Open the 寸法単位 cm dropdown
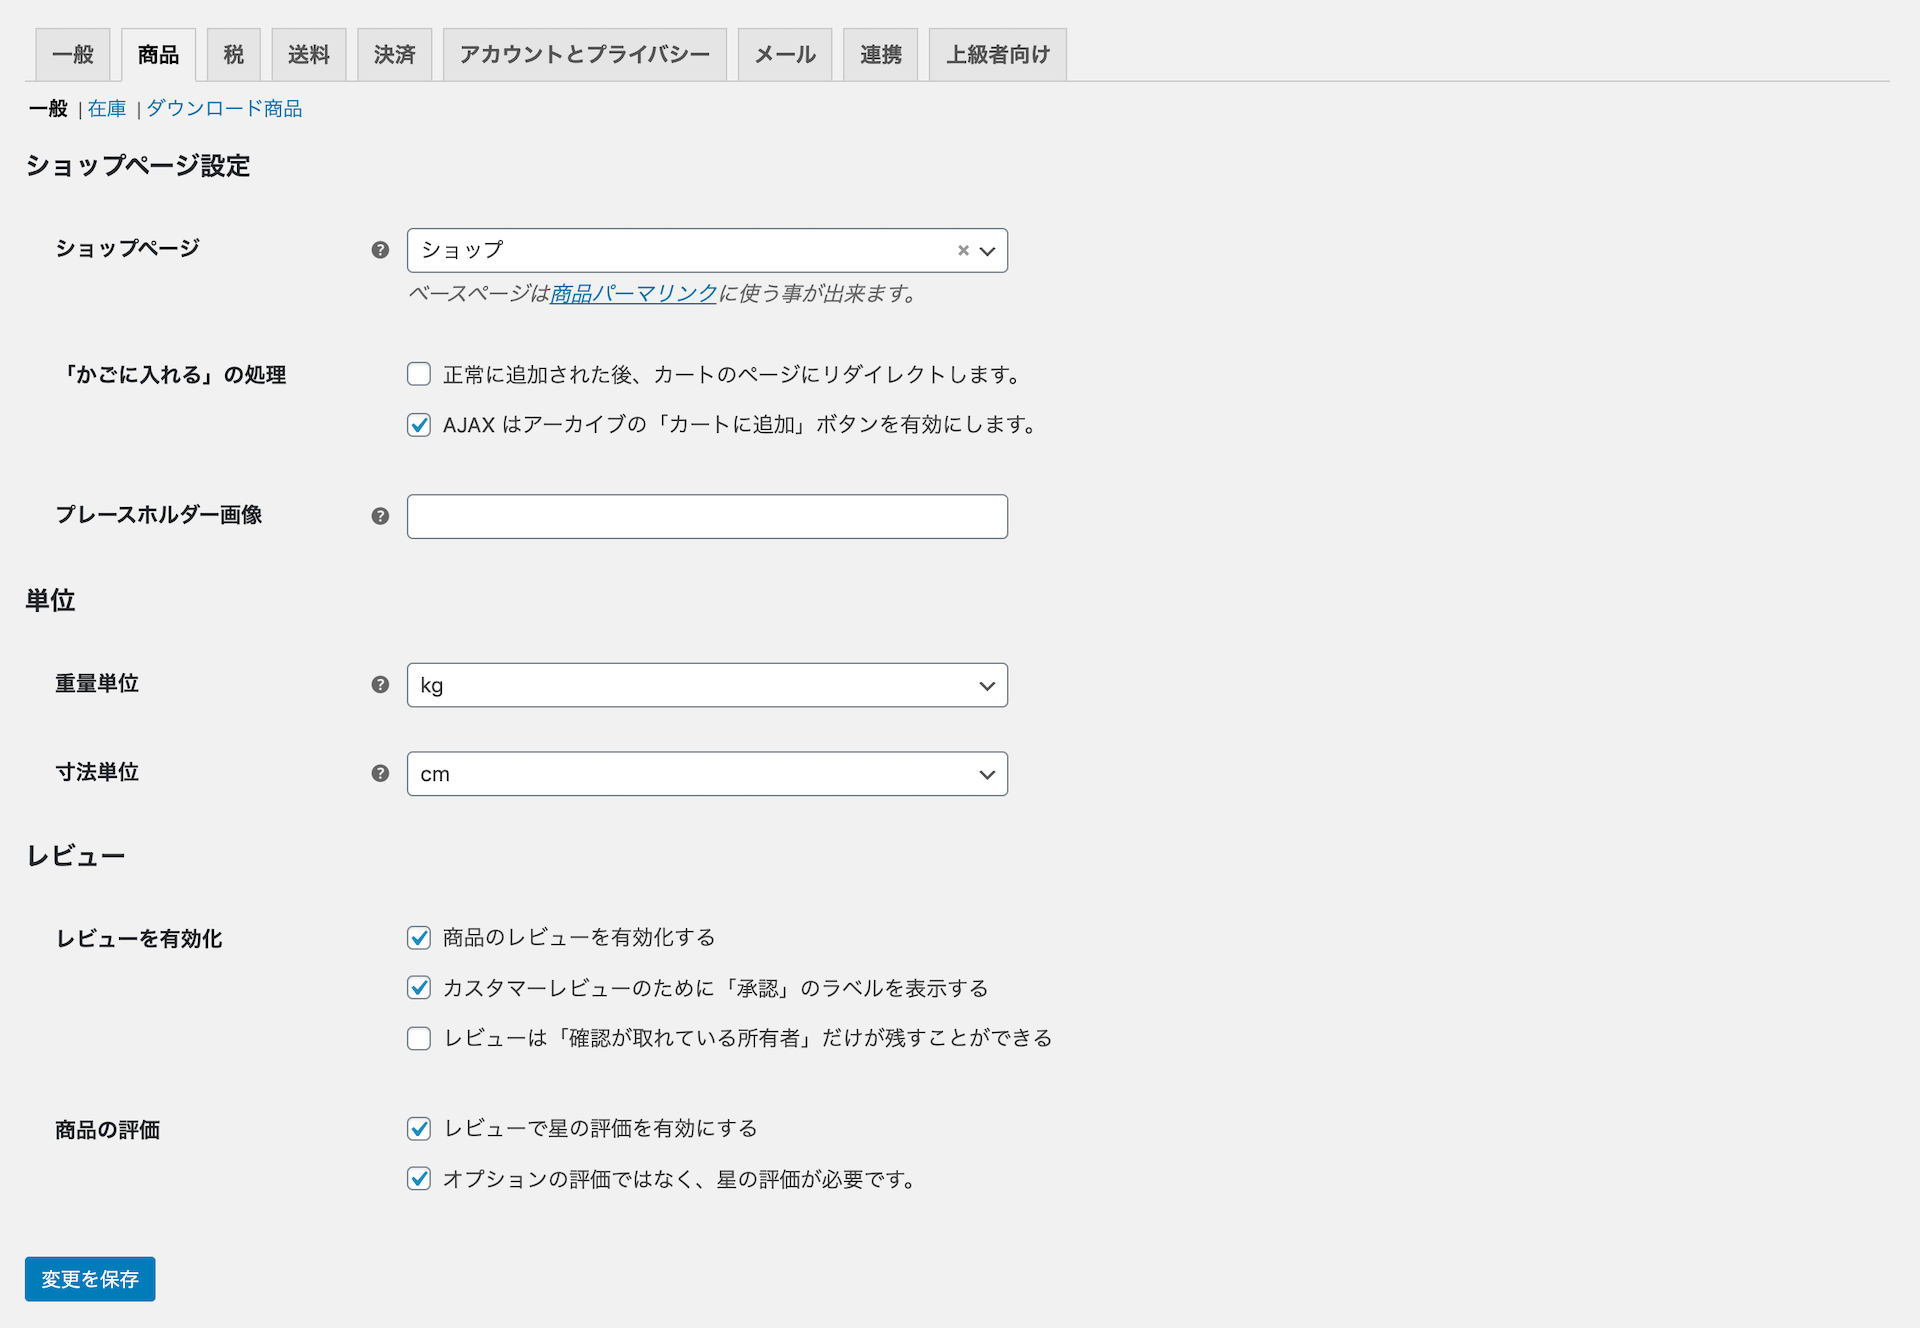The image size is (1920, 1328). pos(707,774)
